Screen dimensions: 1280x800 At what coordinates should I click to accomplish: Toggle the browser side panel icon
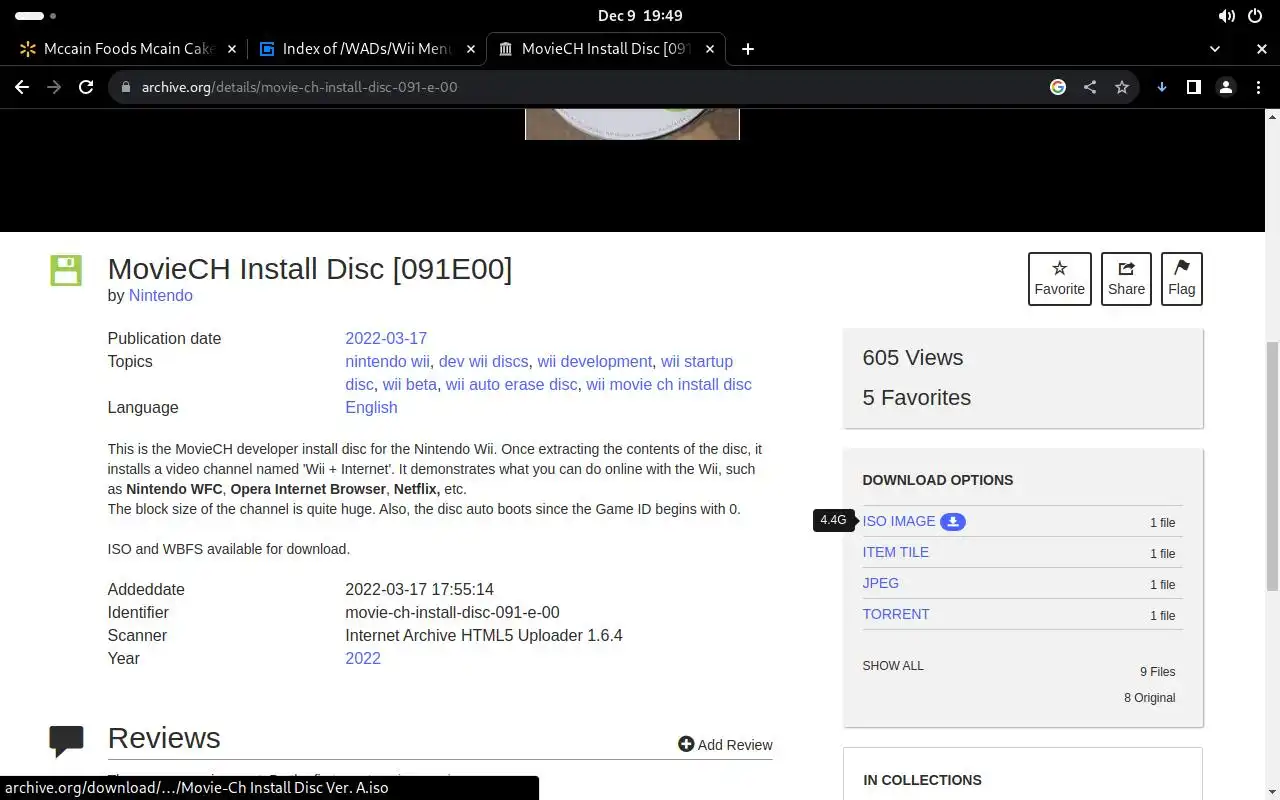coord(1193,87)
